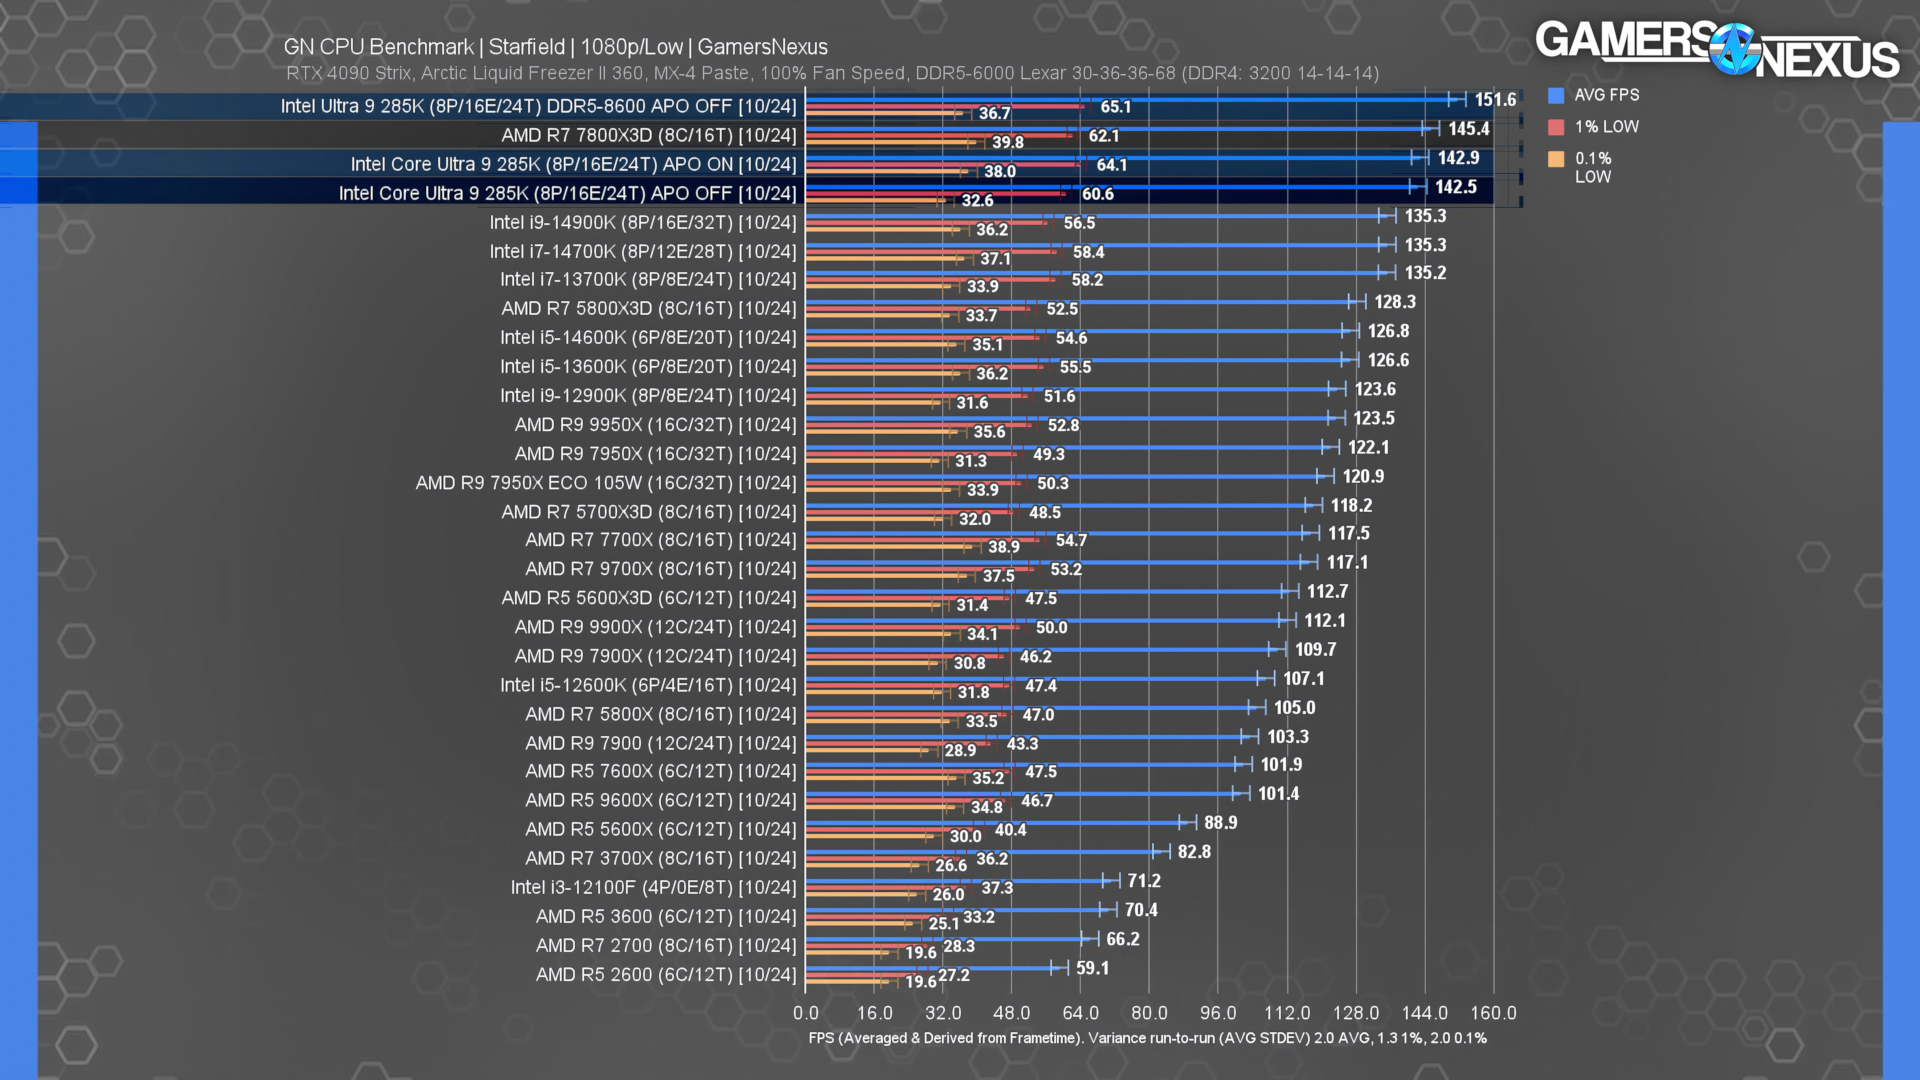Click the 142.5 AVG FPS value
The image size is (1920, 1080).
point(1456,186)
